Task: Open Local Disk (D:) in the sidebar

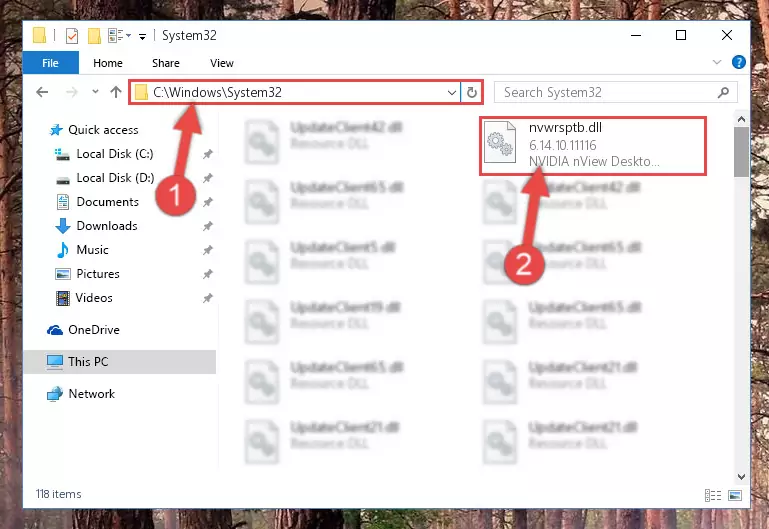Action: [115, 178]
